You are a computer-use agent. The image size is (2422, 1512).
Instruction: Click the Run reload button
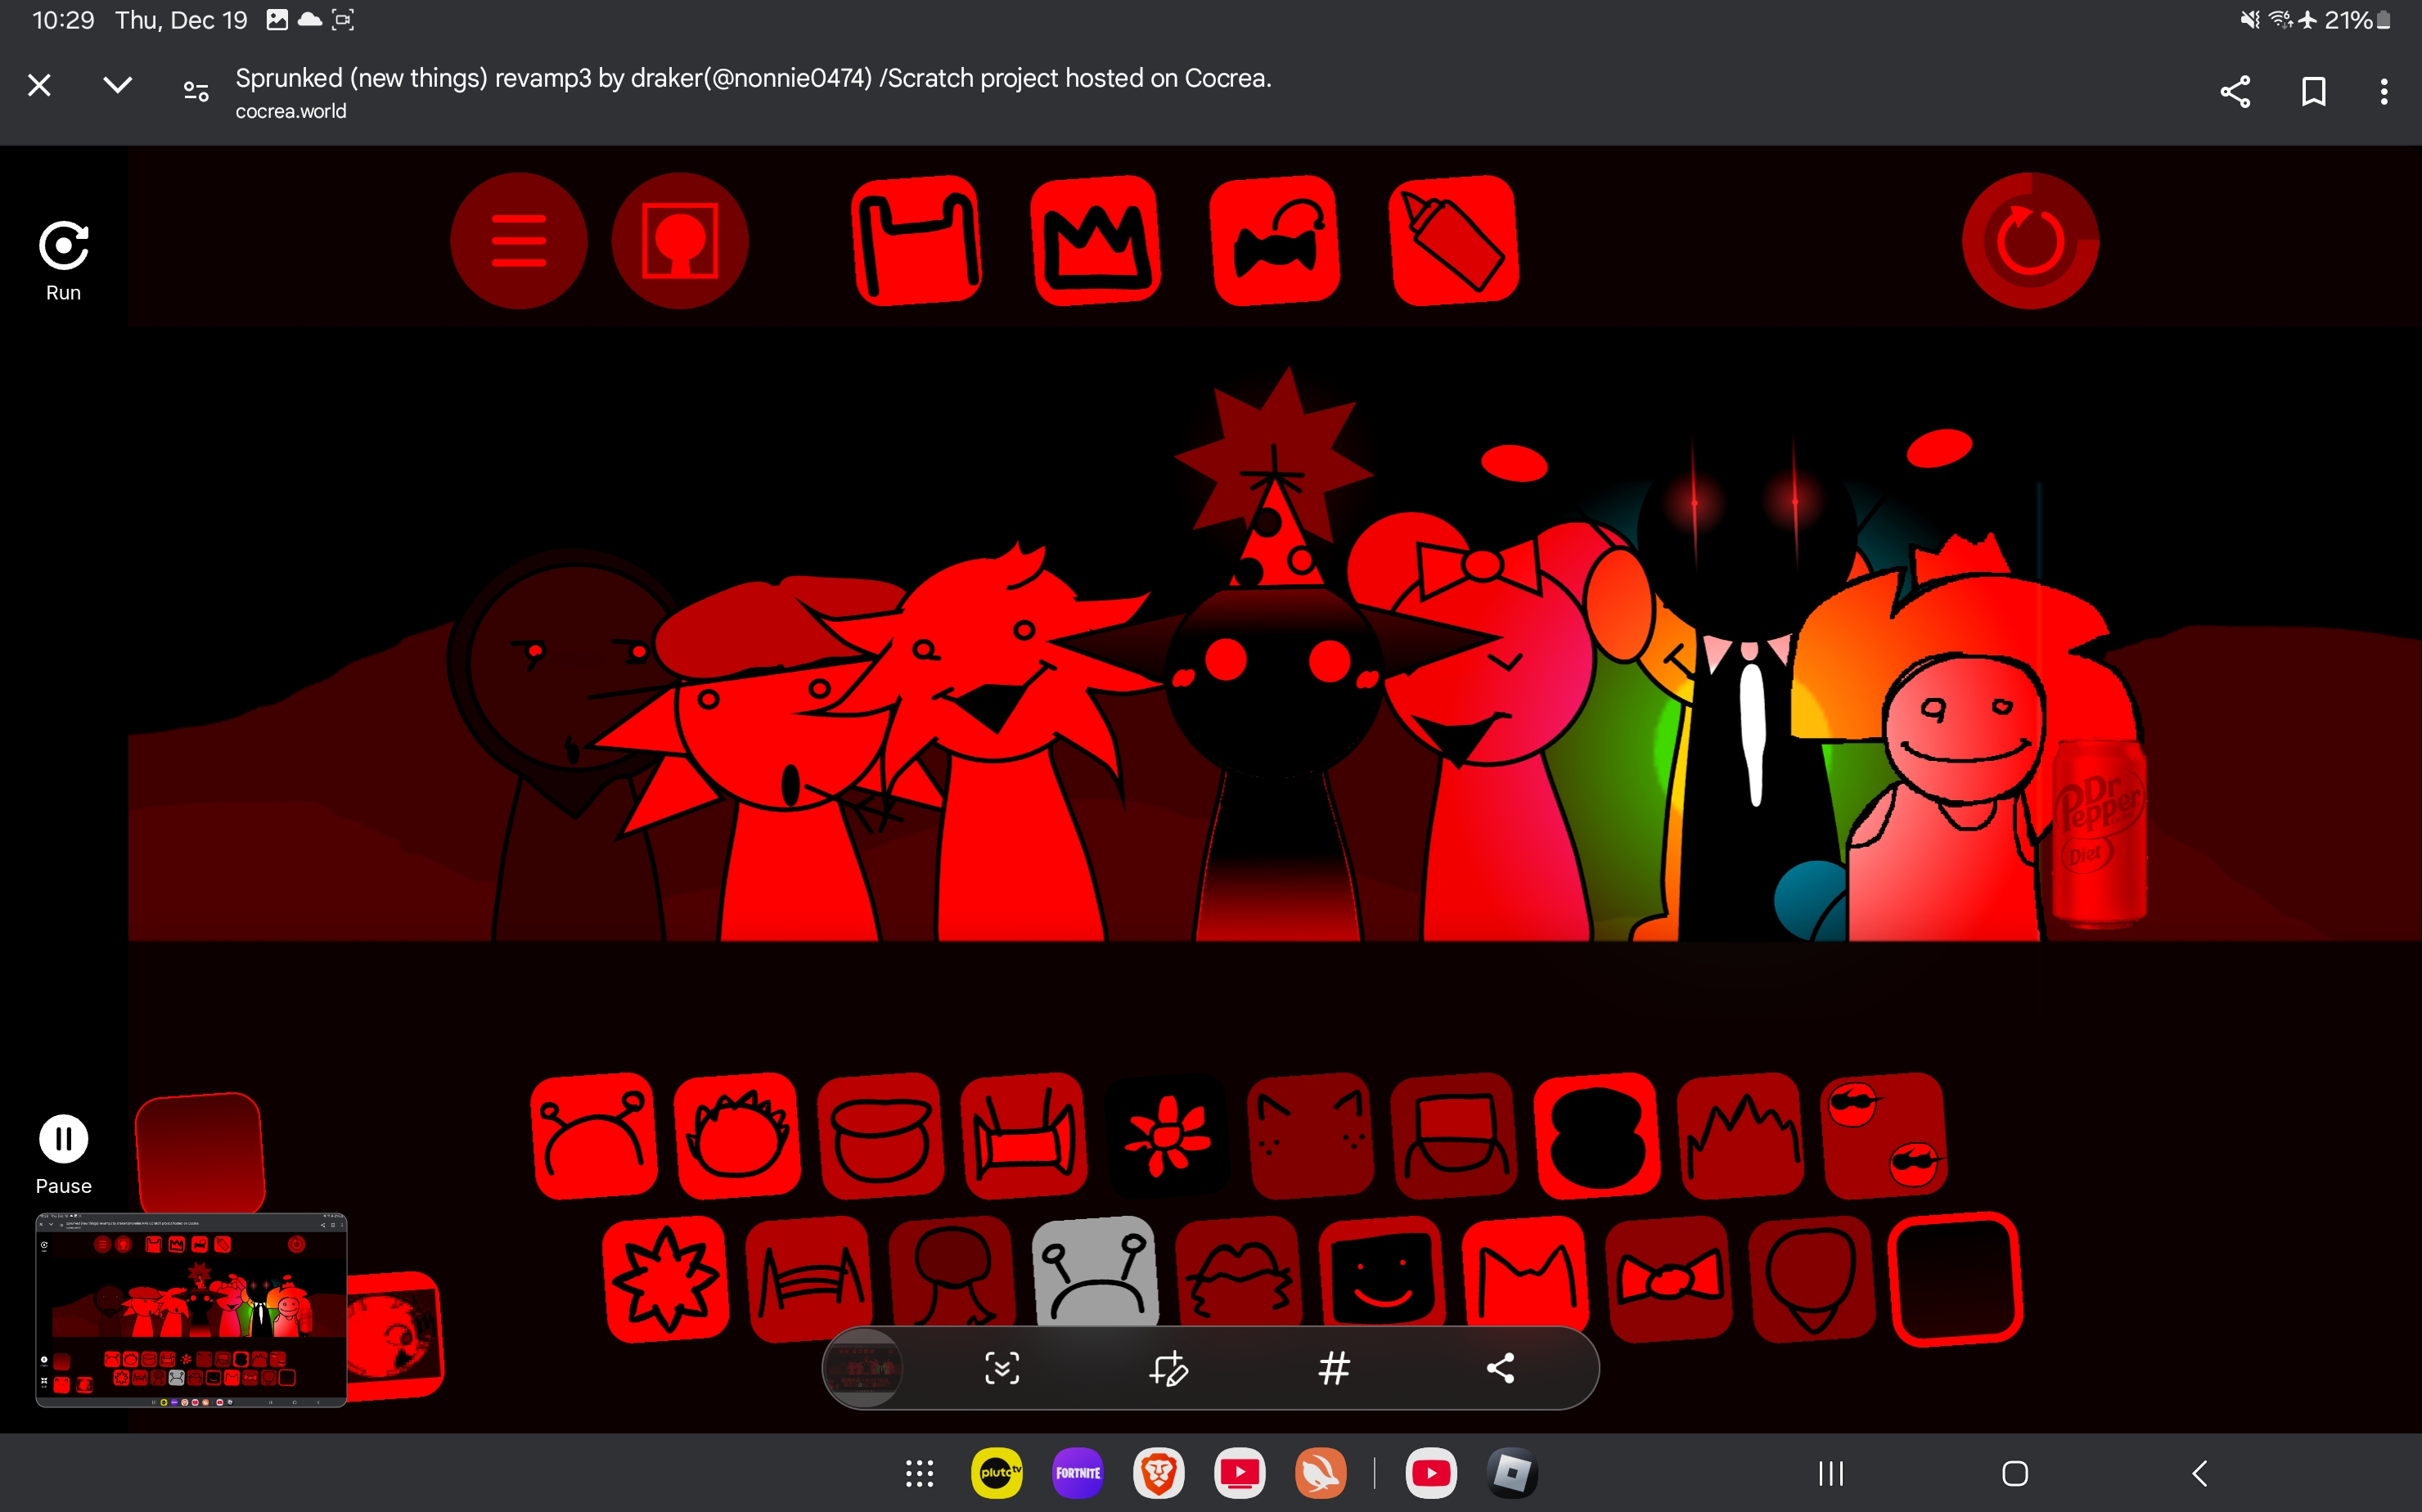point(64,260)
